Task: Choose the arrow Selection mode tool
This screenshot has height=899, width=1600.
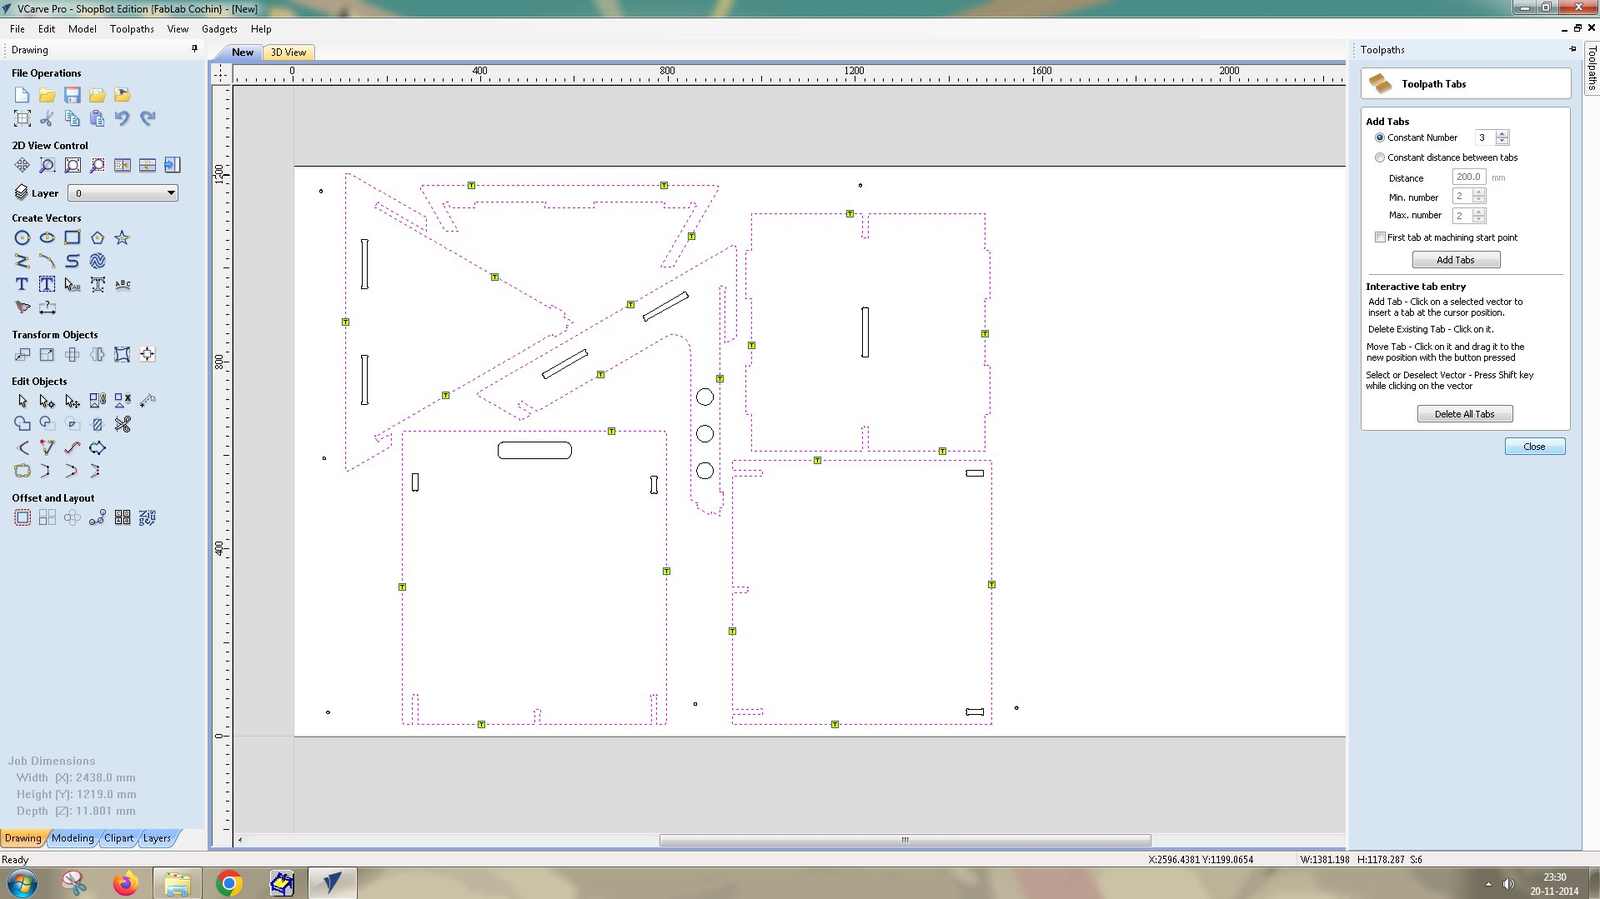Action: 22,401
